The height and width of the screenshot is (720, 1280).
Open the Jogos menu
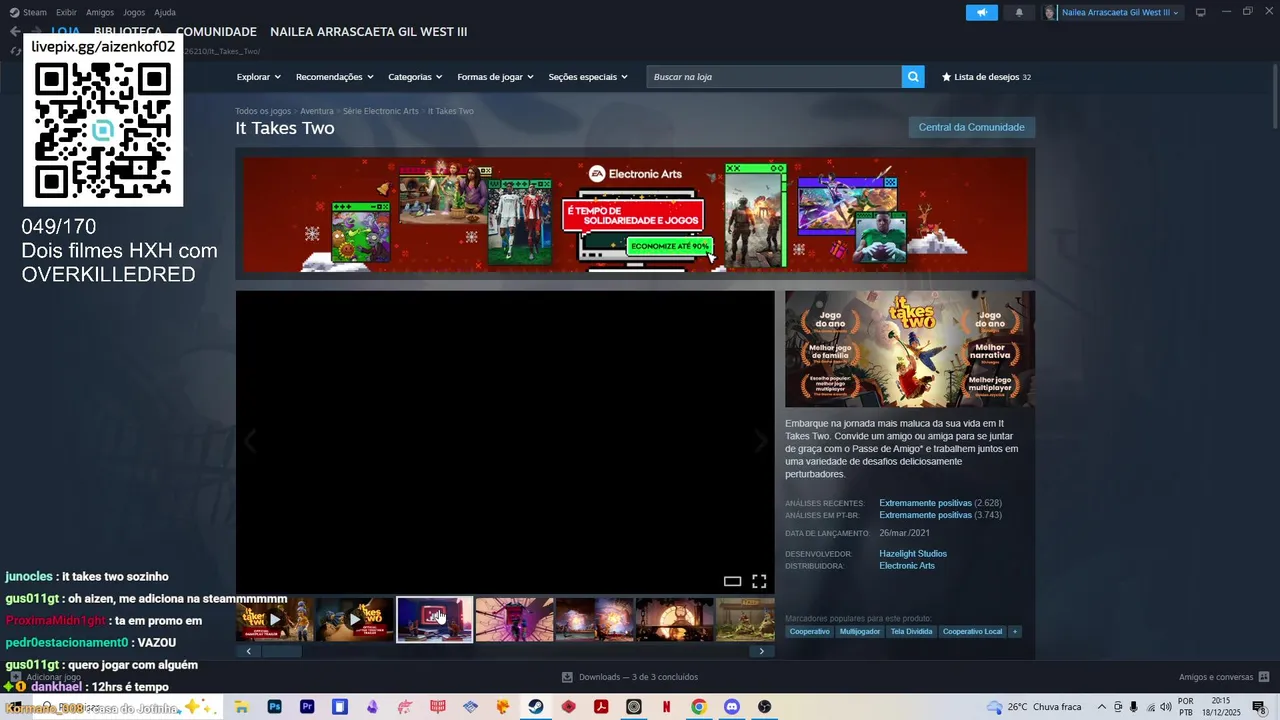(x=134, y=12)
